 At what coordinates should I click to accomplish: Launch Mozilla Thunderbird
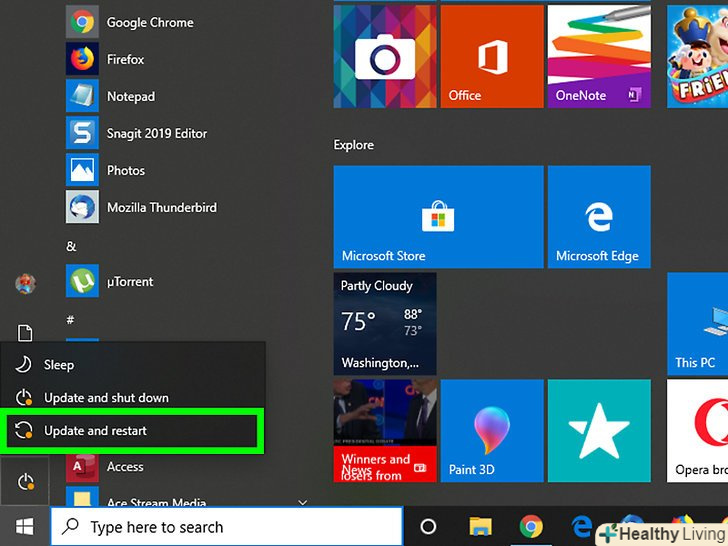point(141,207)
